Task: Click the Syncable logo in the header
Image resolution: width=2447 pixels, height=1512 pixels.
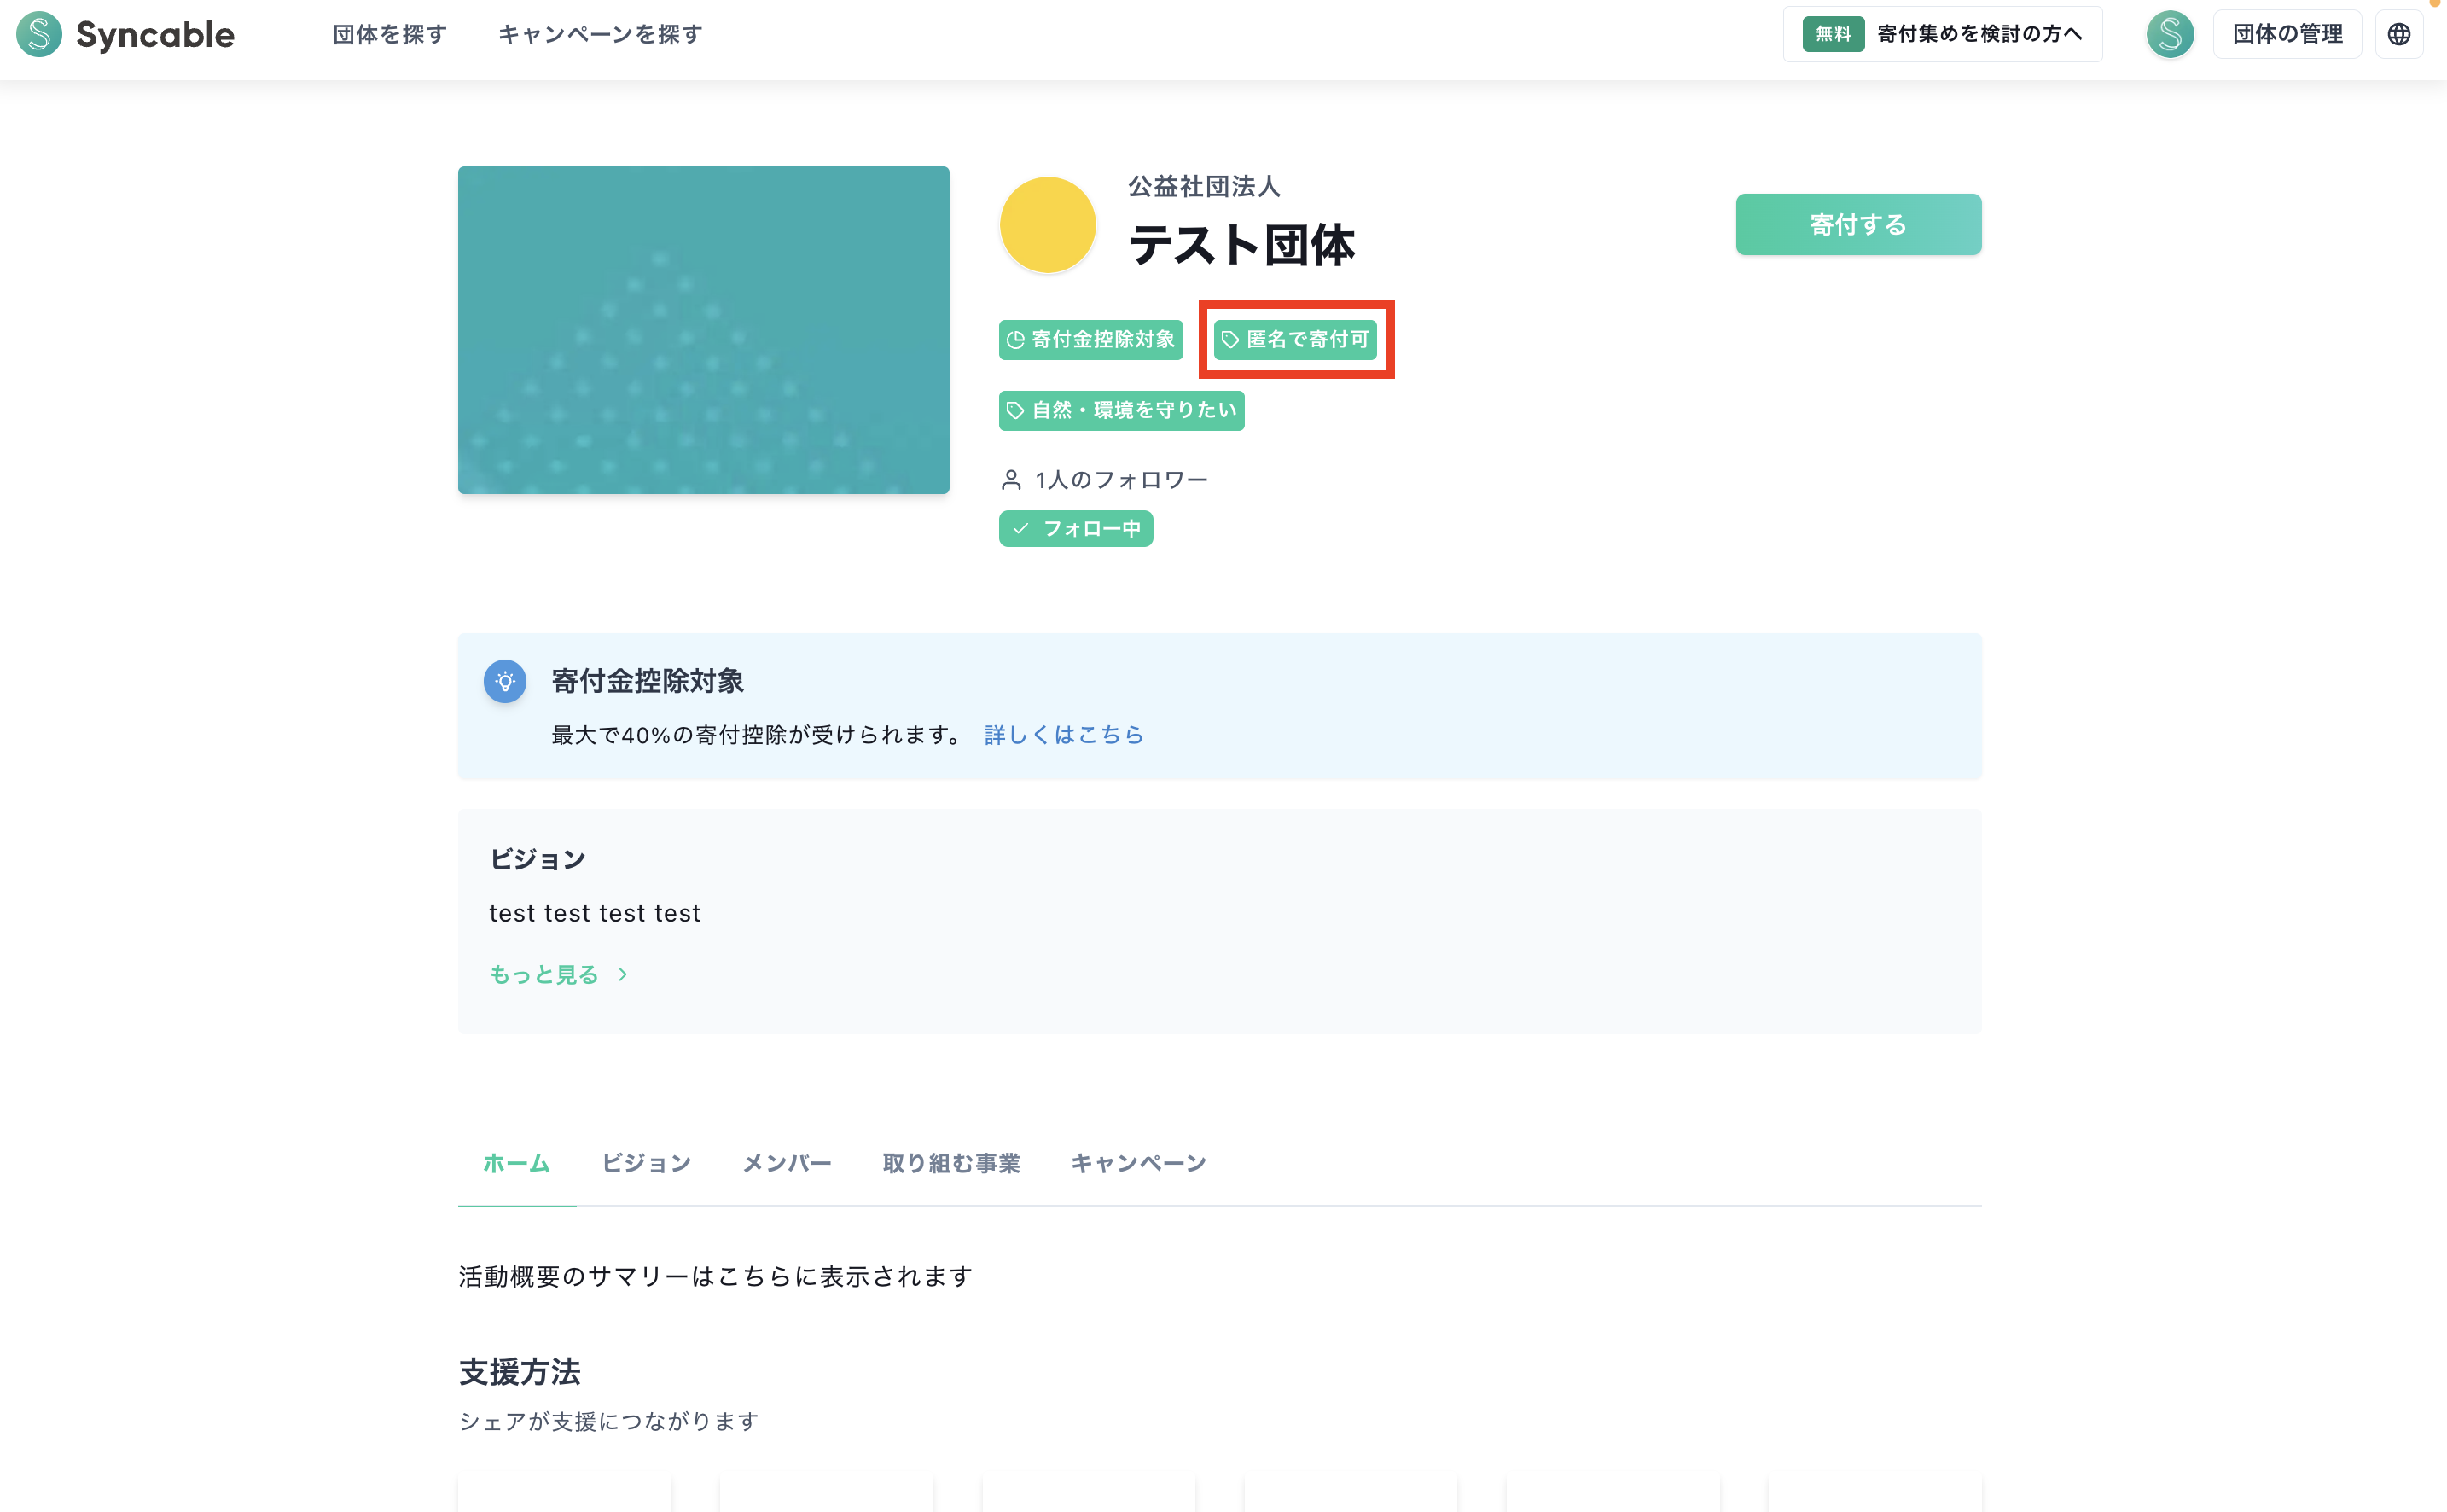Action: 124,34
